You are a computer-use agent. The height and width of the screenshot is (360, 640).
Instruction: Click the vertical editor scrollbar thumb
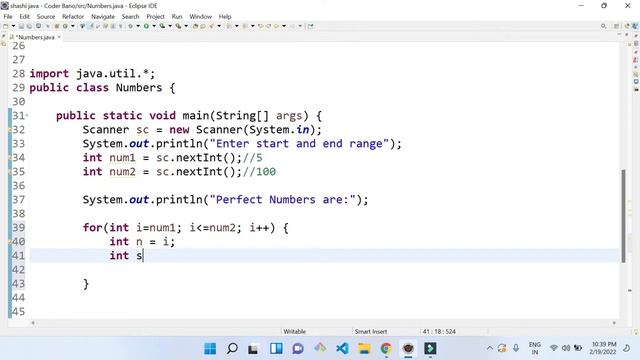point(623,216)
